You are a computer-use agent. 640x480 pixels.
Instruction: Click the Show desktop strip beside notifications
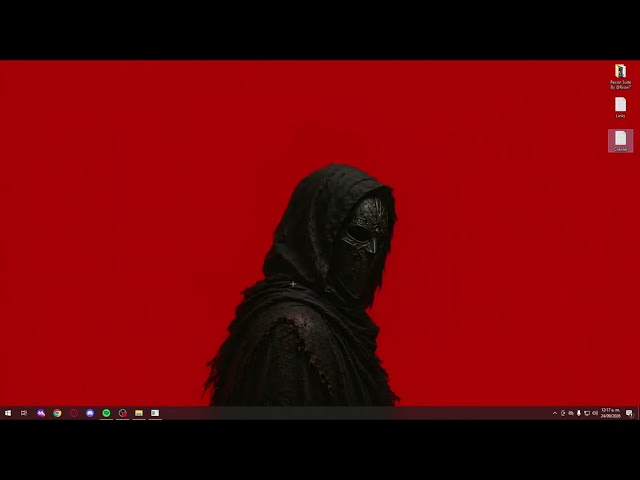pyautogui.click(x=638, y=413)
